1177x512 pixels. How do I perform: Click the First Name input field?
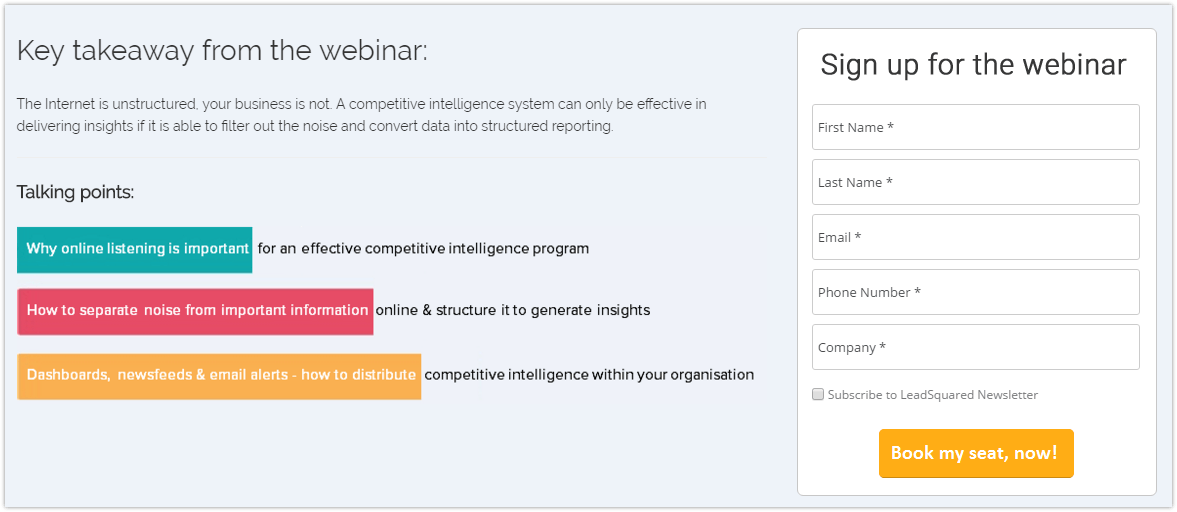coord(975,127)
